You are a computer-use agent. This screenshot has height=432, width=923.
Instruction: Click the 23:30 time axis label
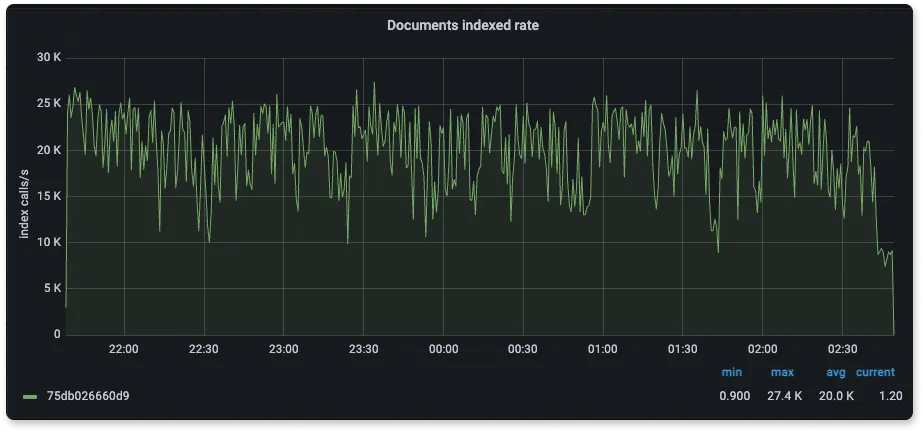[363, 349]
